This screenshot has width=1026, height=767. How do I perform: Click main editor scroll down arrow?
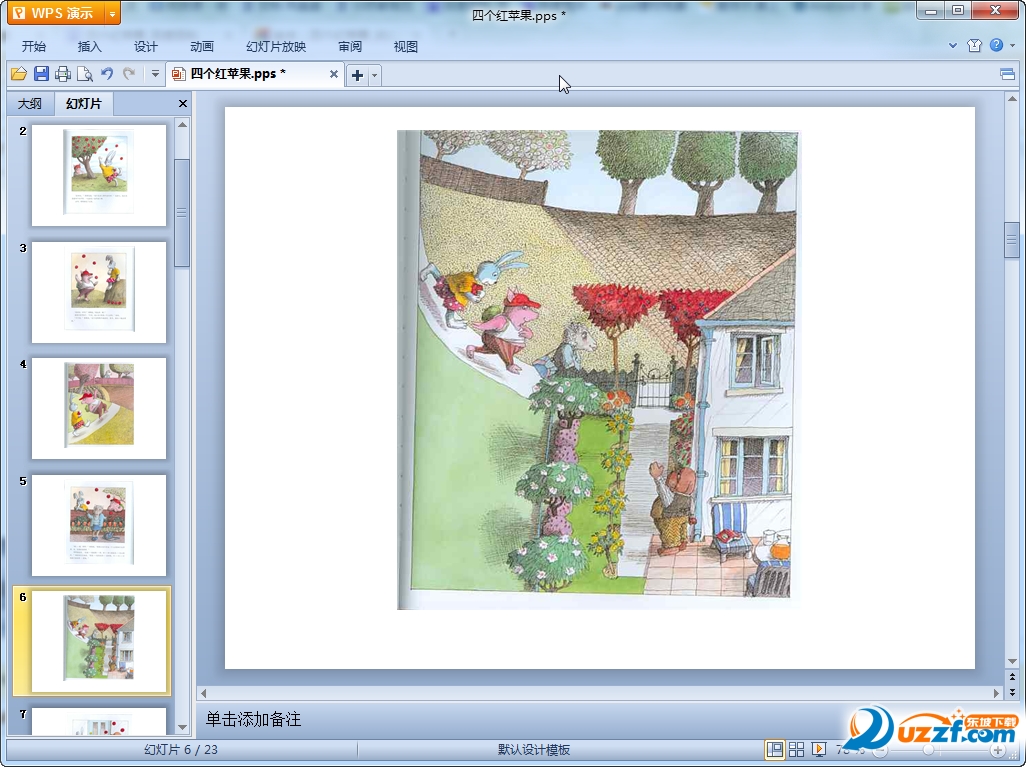pos(1012,661)
